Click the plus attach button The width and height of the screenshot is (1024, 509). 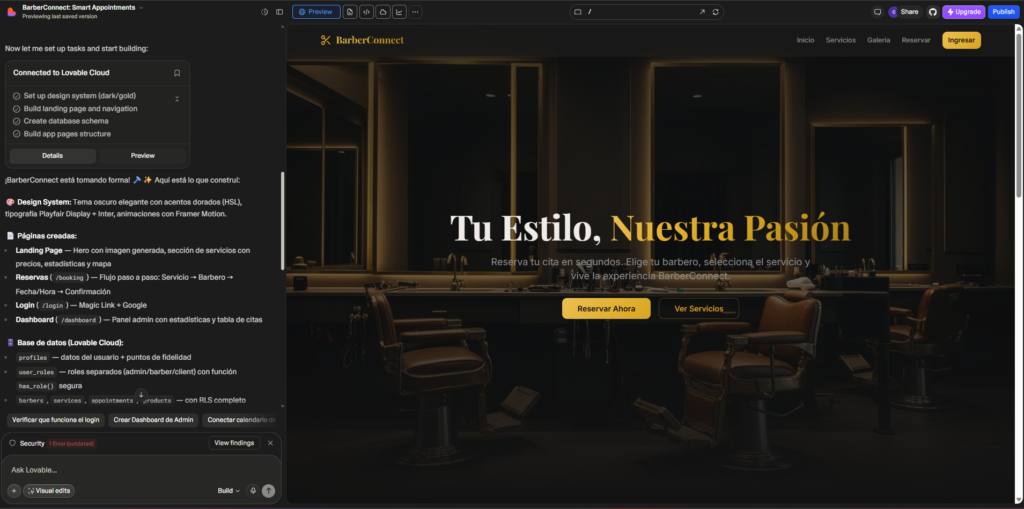point(14,491)
